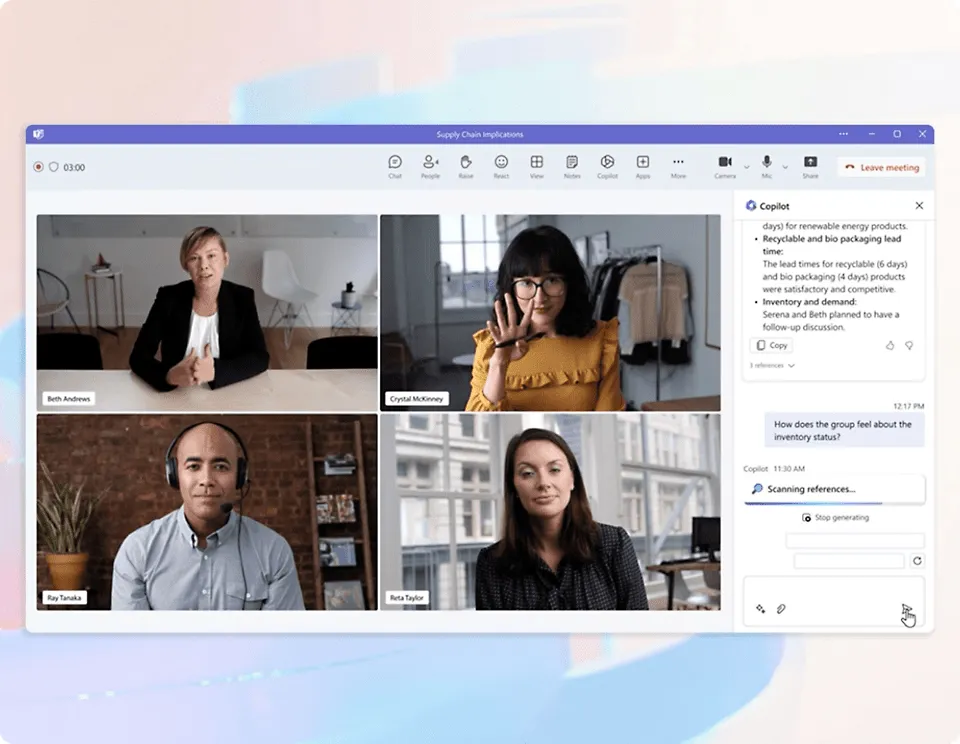The width and height of the screenshot is (960, 744).
Task: Open the React emoji menu
Action: [x=501, y=166]
